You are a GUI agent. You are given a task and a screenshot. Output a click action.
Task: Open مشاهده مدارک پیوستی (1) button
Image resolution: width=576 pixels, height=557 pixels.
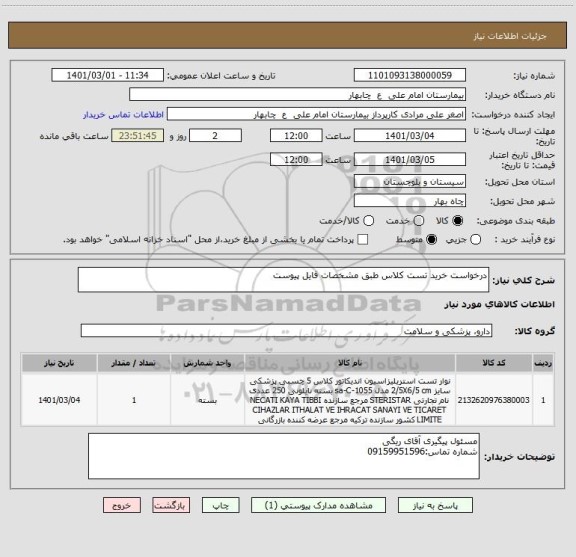318,506
